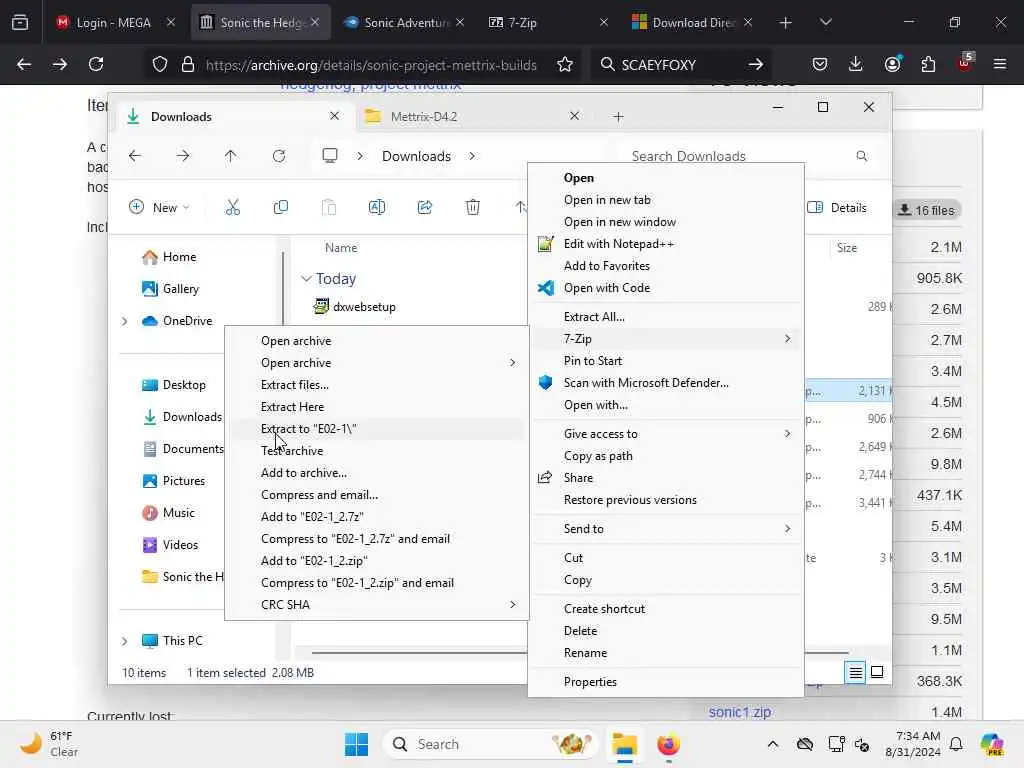
Task: Open File Explorer from the taskbar
Action: pyautogui.click(x=624, y=744)
